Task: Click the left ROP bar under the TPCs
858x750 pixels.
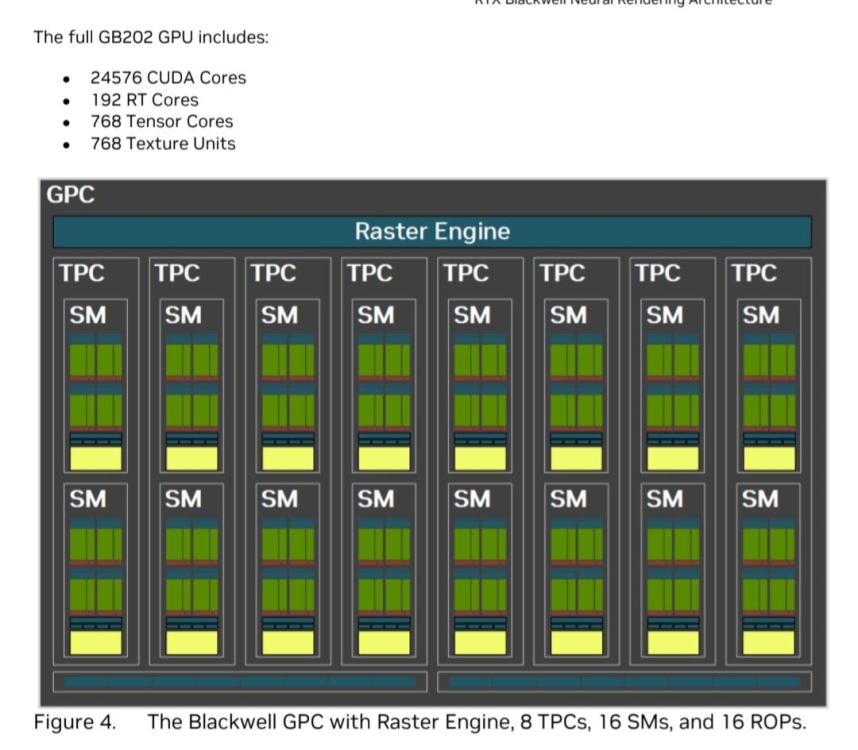Action: pyautogui.click(x=240, y=682)
